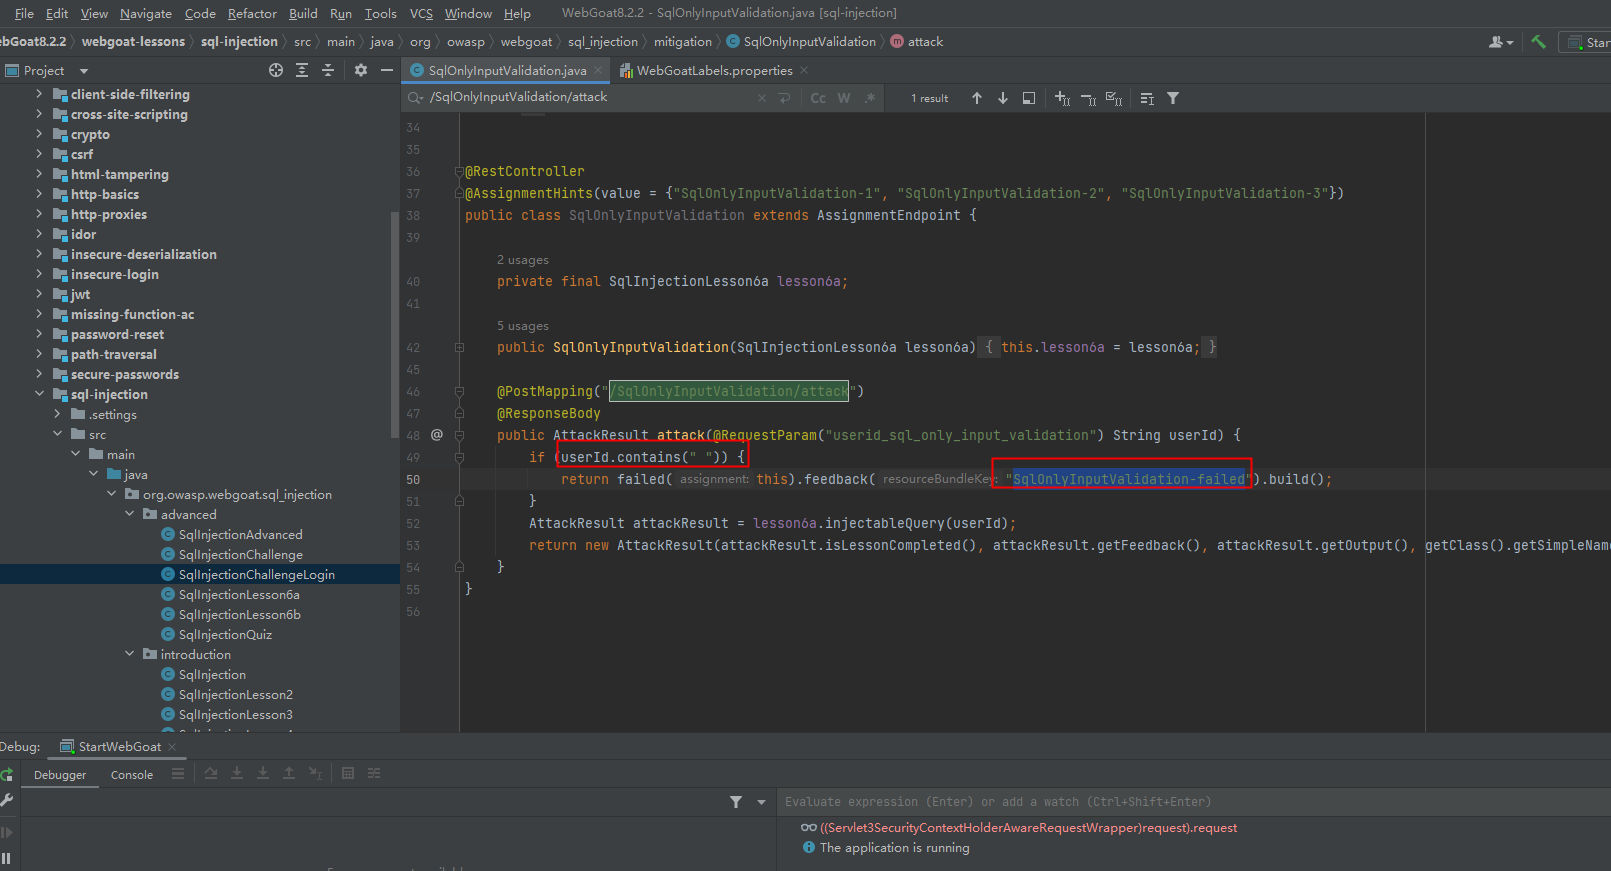The height and width of the screenshot is (871, 1611).
Task: Close the WebGoatLabels.properties tab
Action: tap(804, 70)
